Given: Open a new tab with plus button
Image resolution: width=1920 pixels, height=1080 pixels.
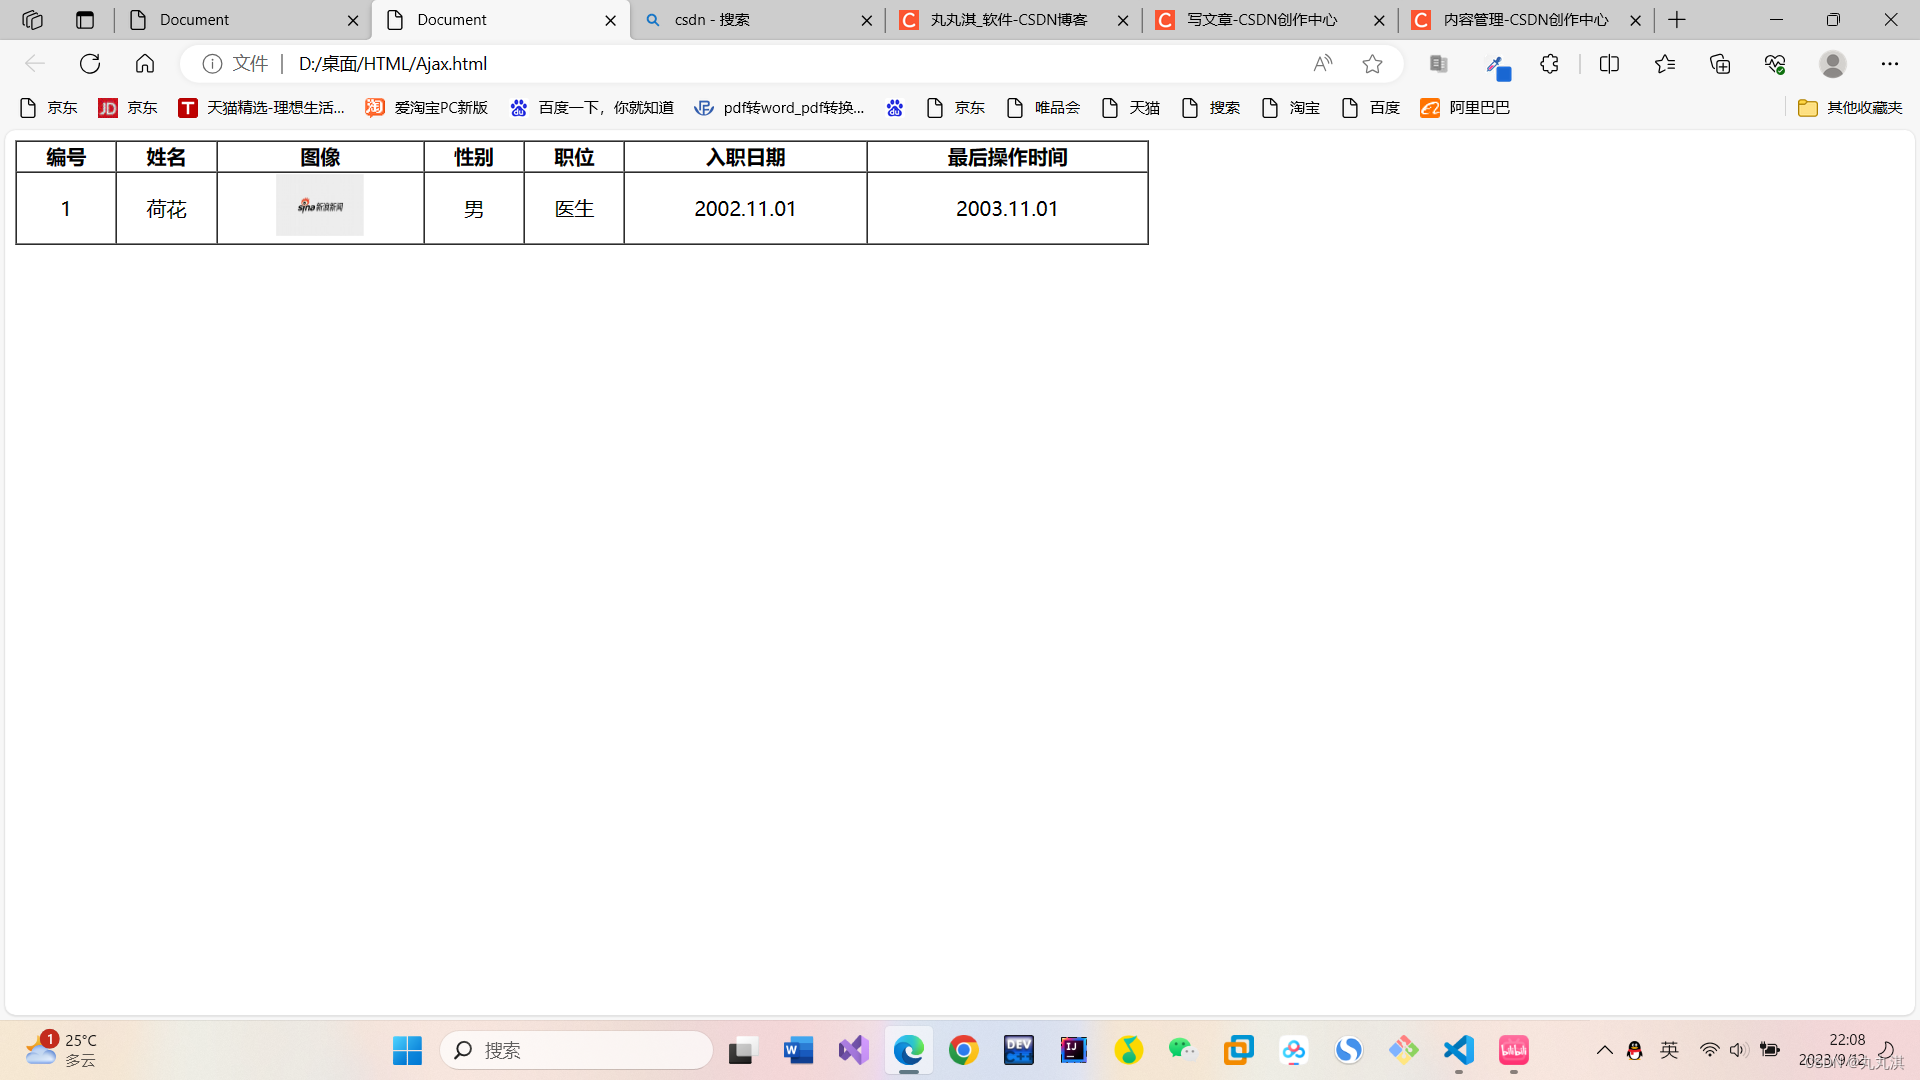Looking at the screenshot, I should (x=1677, y=20).
